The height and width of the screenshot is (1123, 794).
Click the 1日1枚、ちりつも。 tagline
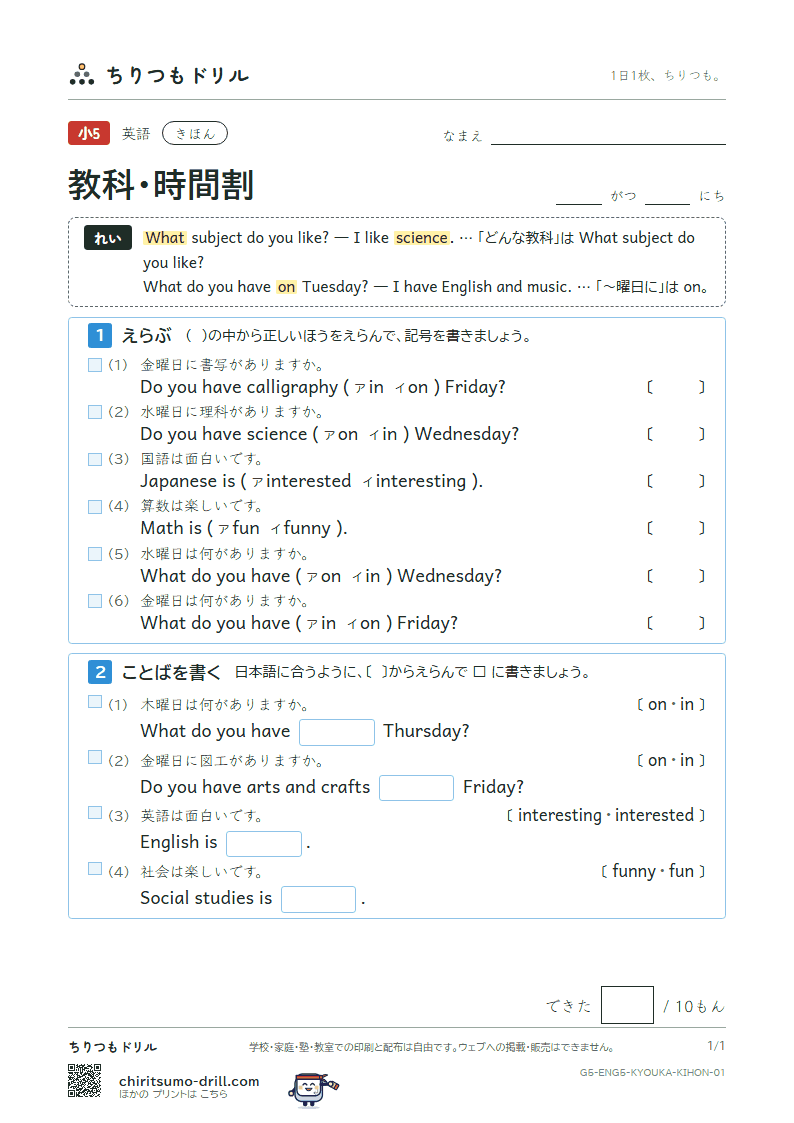[667, 75]
